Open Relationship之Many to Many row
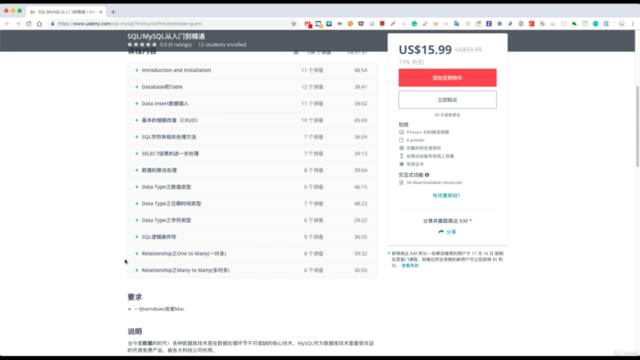 (x=252, y=270)
